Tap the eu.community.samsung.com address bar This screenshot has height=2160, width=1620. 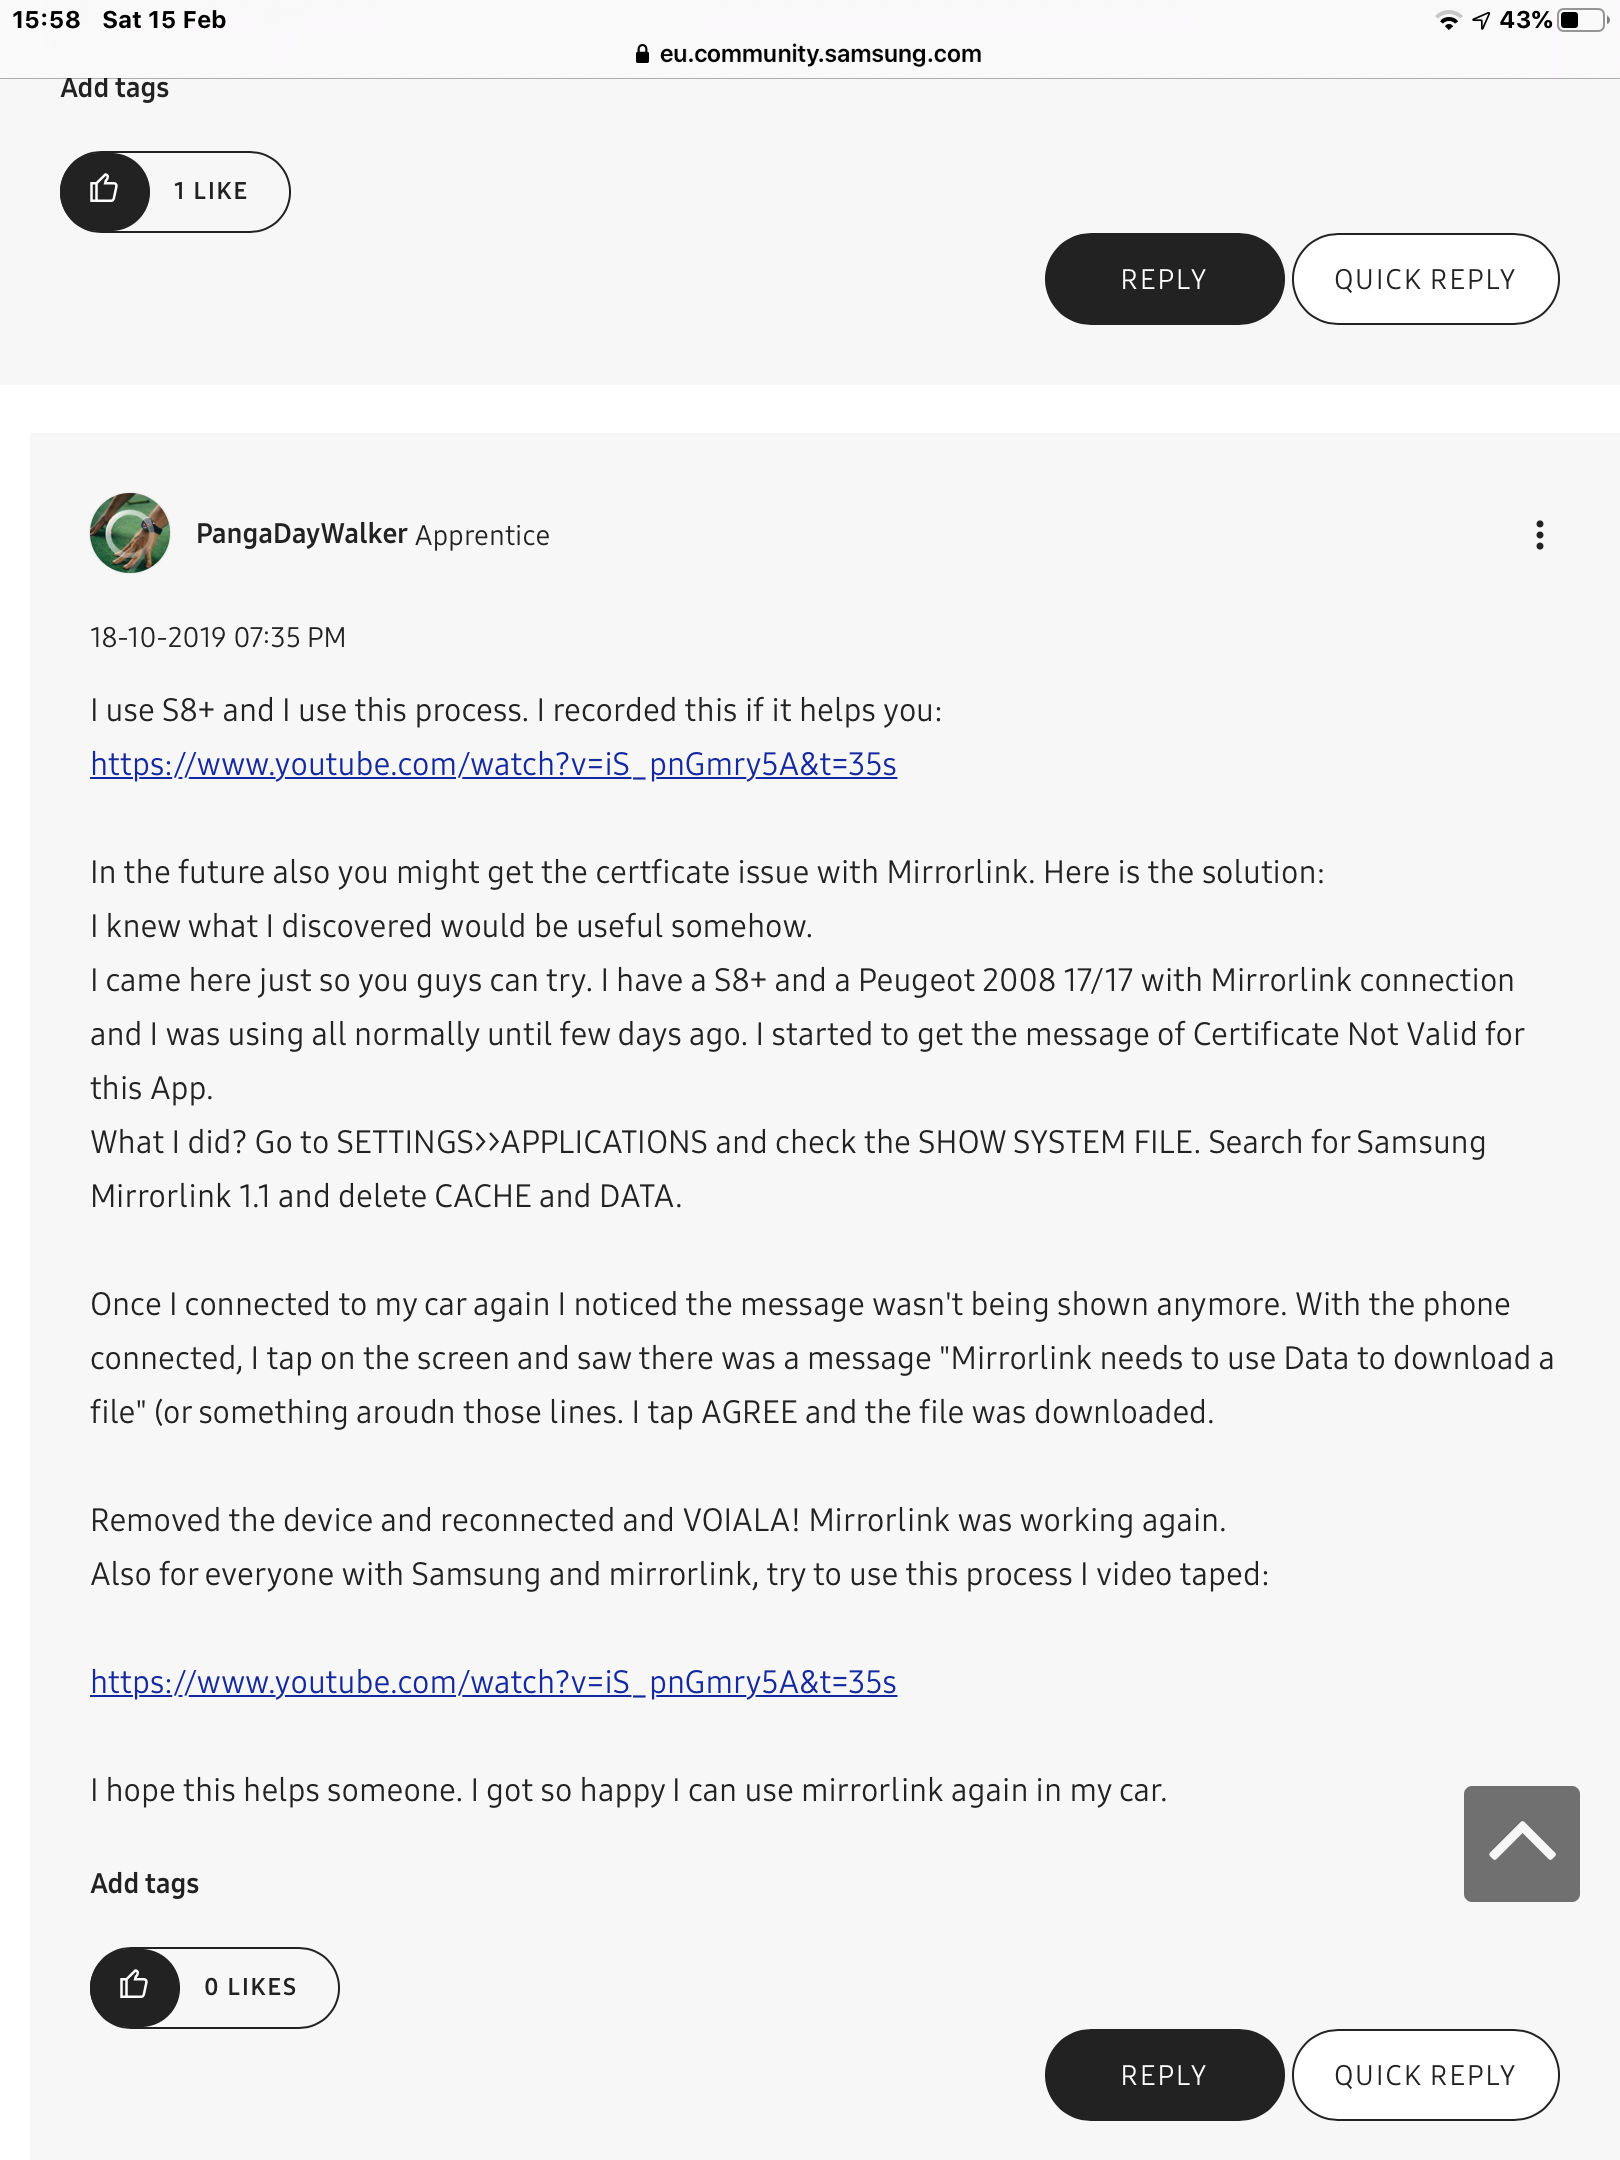point(820,54)
